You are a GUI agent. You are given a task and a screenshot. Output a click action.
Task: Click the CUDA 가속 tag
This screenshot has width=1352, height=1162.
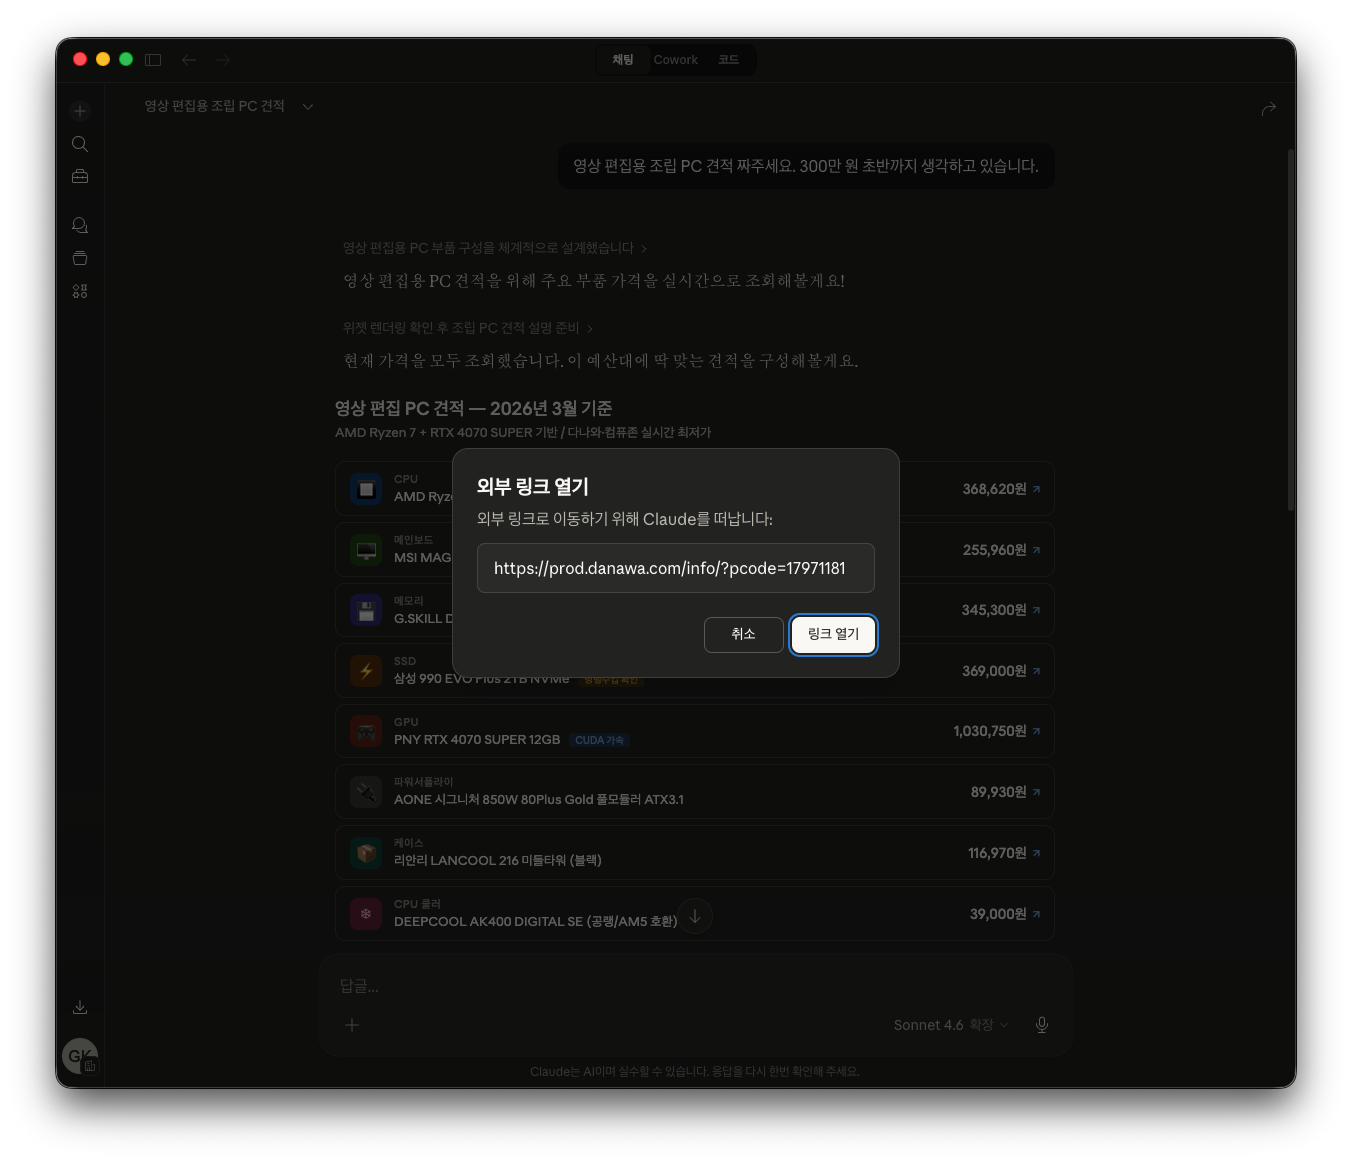pyautogui.click(x=599, y=740)
